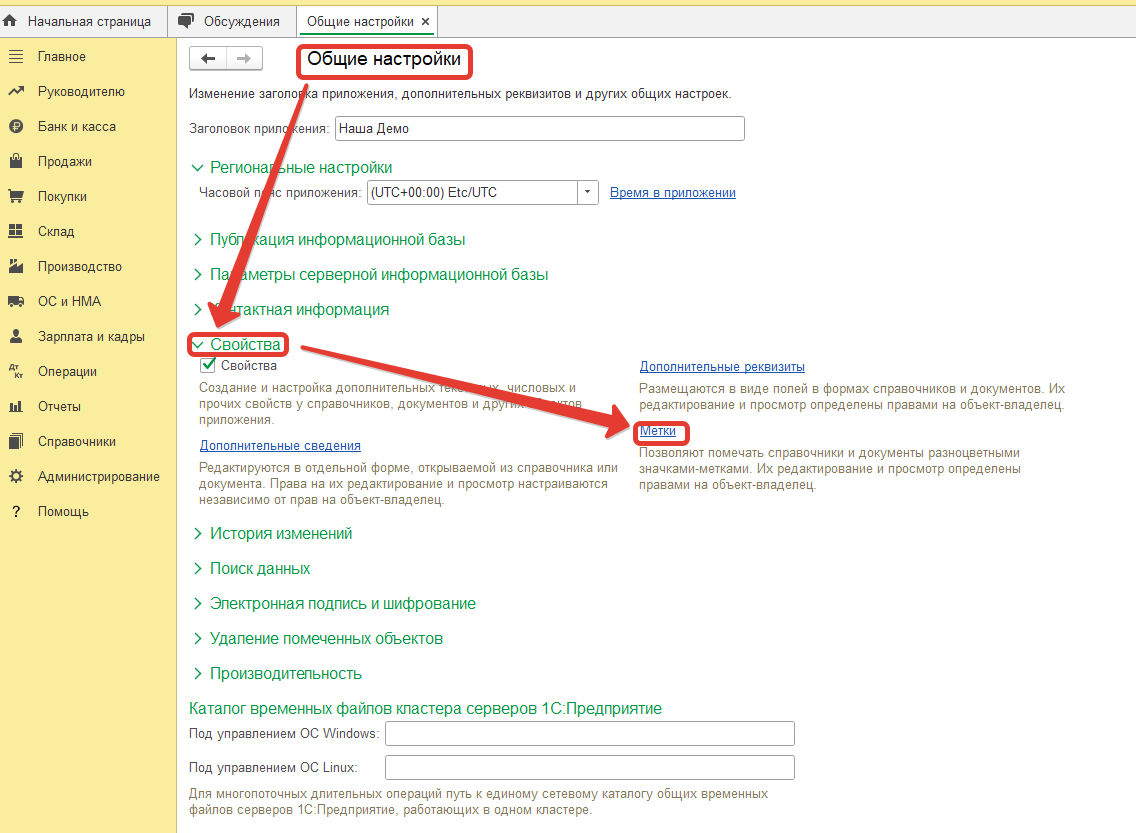The image size is (1136, 833).
Task: Close the Общие настройки tab
Action: [x=425, y=21]
